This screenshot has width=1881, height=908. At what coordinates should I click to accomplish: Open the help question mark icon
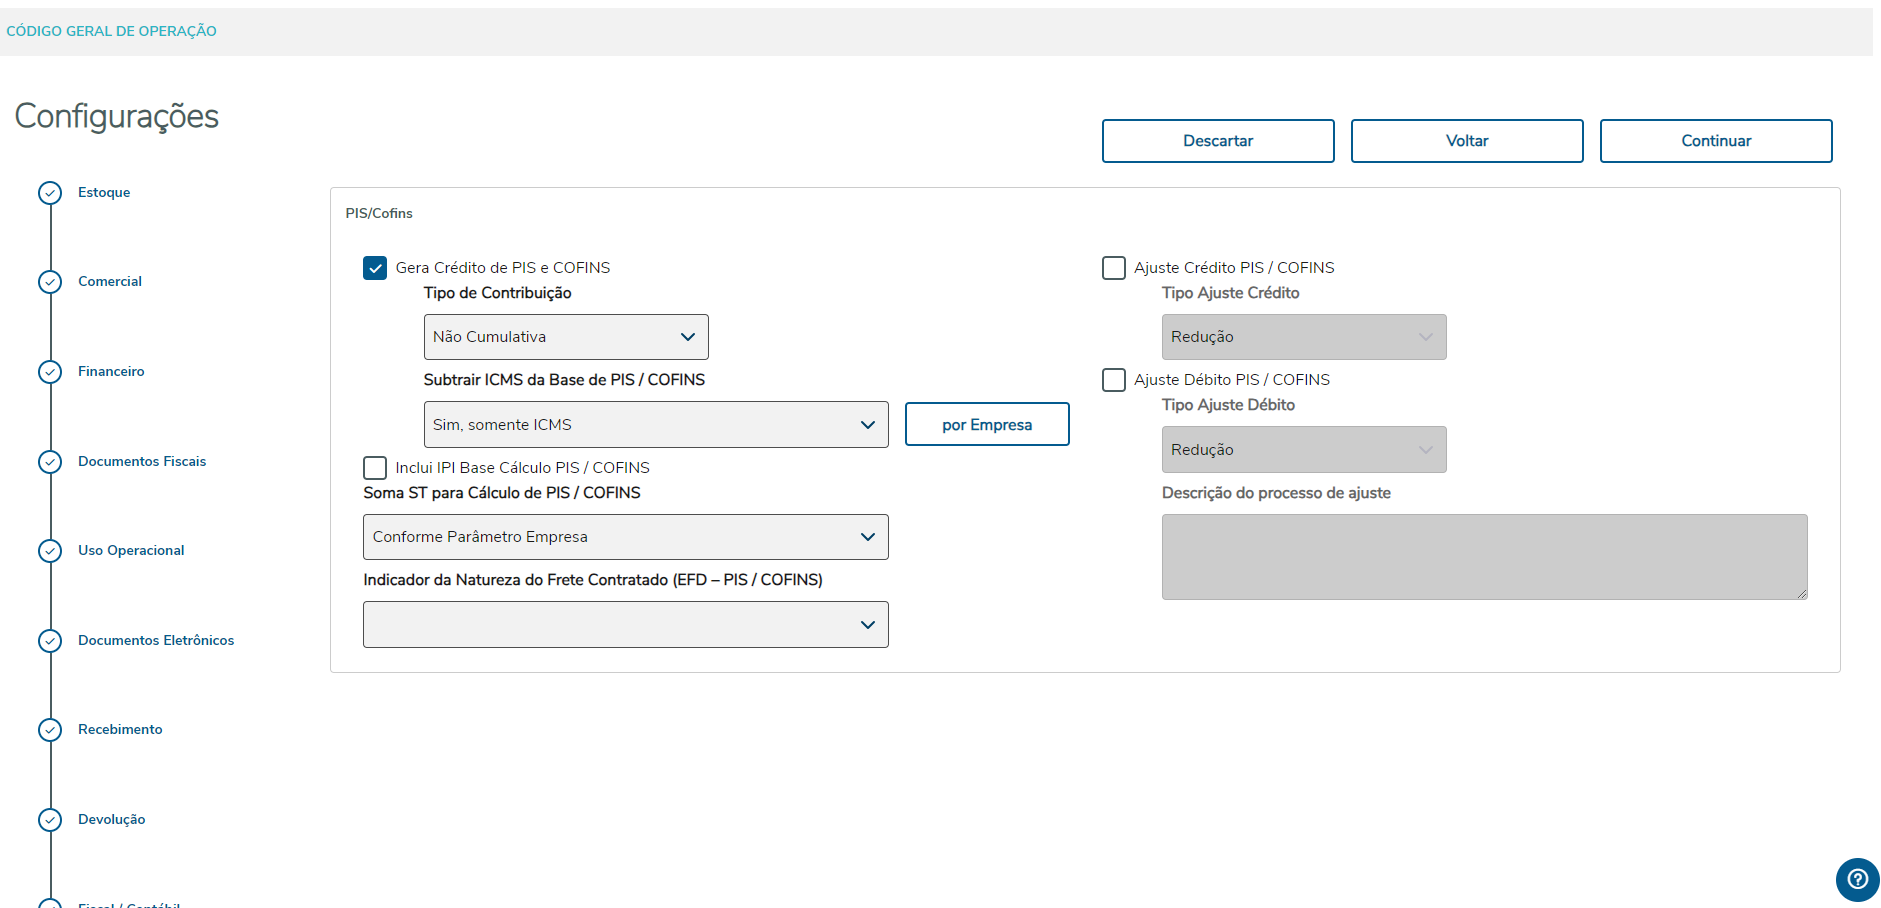(1857, 880)
